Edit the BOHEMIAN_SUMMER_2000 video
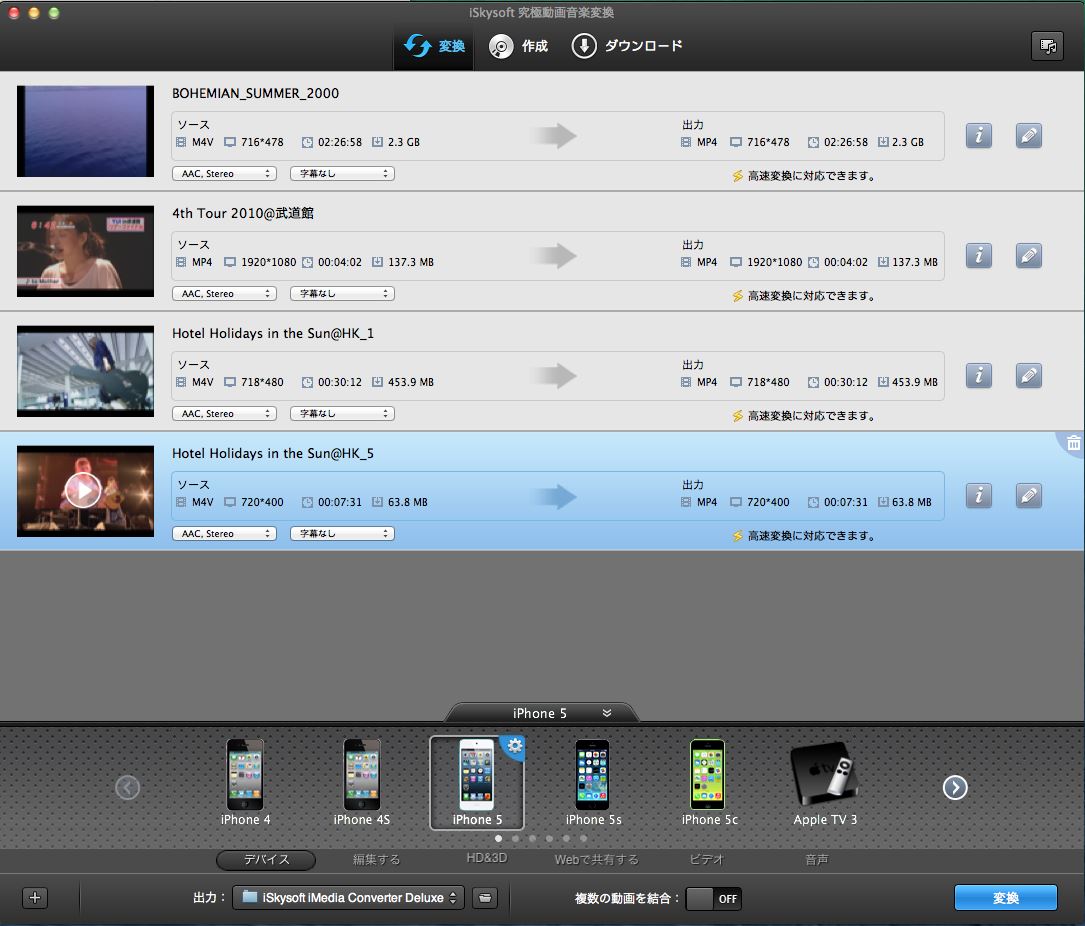This screenshot has height=926, width=1085. point(1029,136)
